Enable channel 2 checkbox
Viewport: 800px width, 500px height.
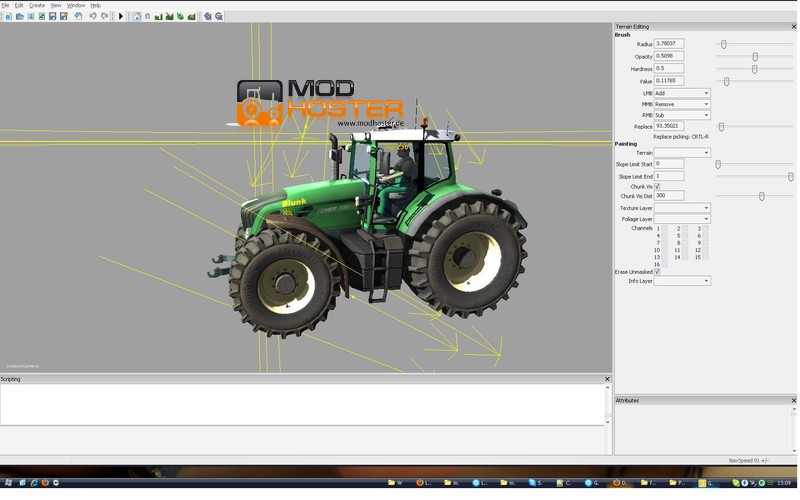pos(685,229)
